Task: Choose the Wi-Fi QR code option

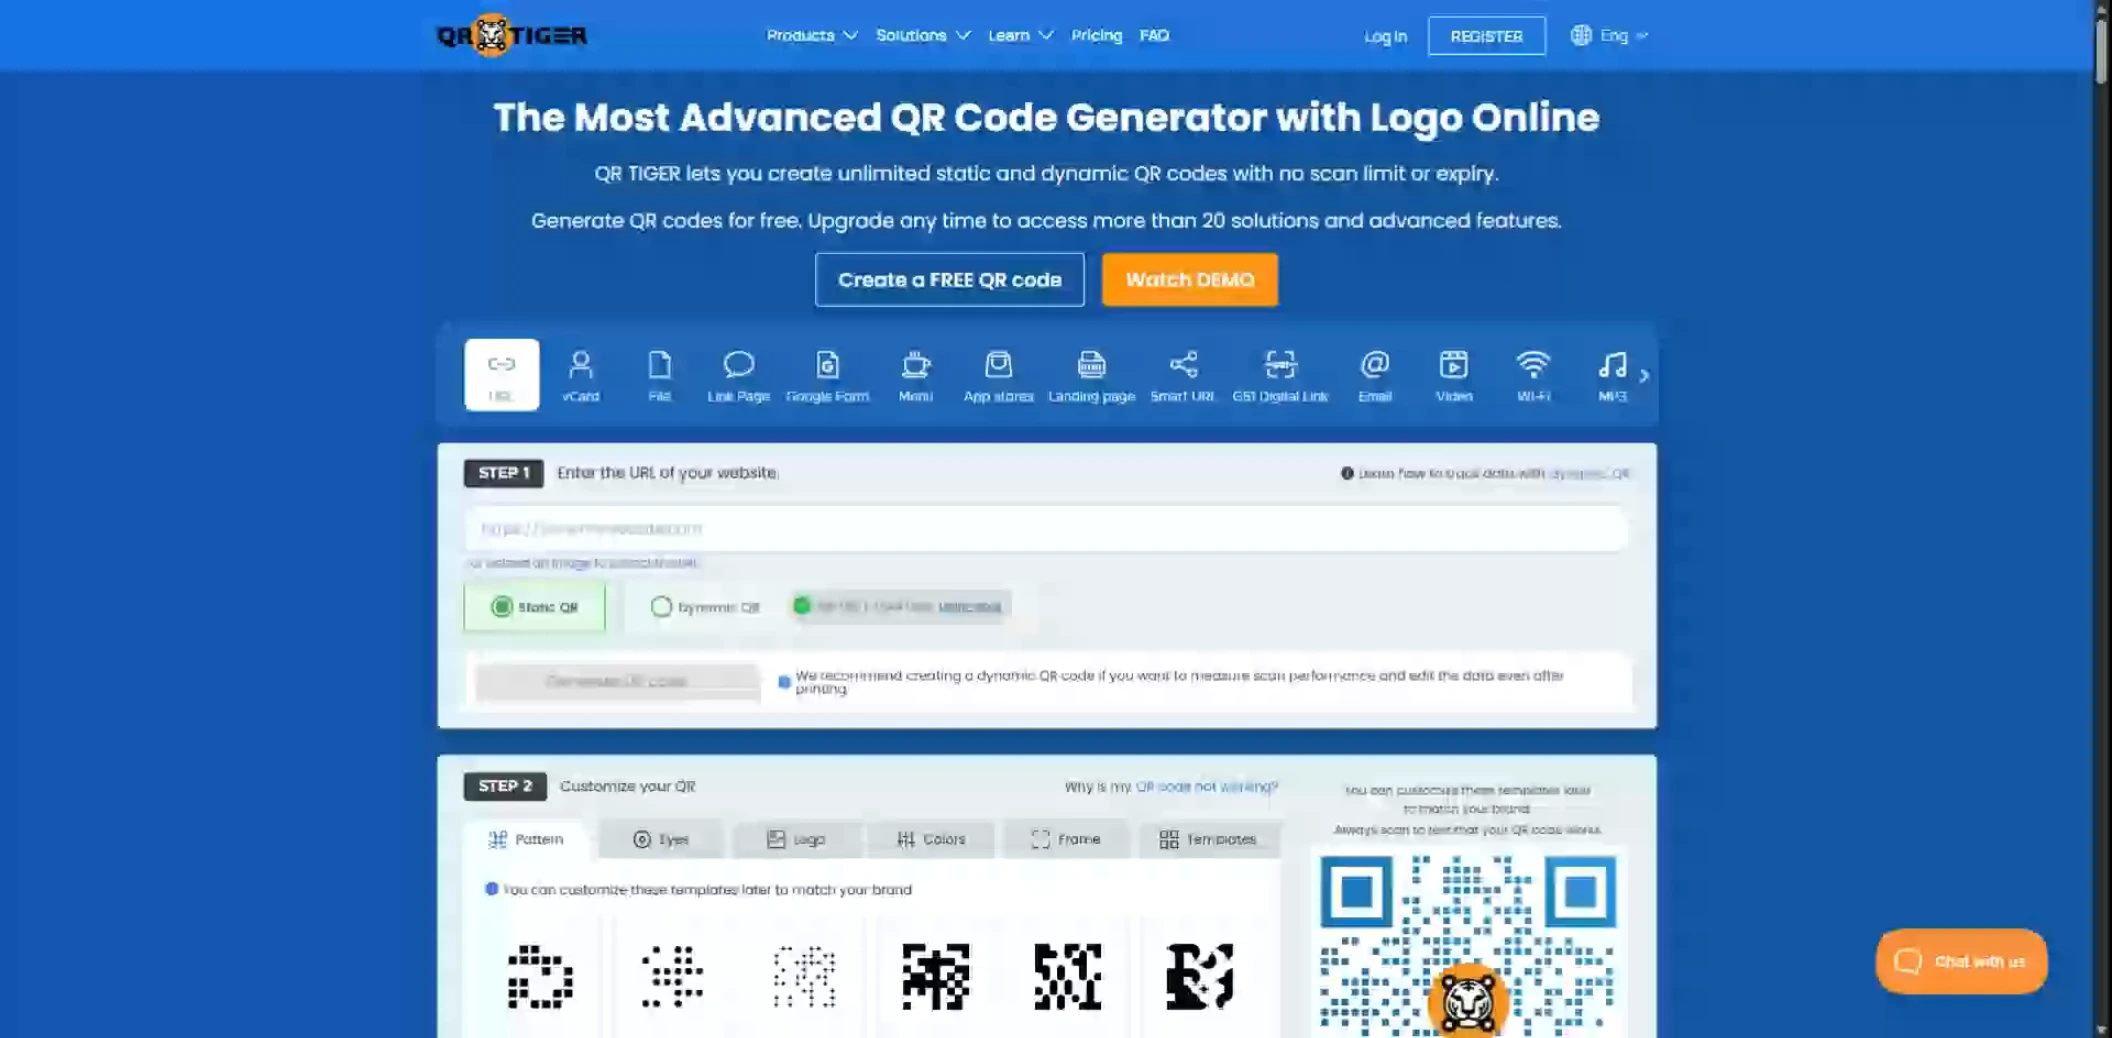Action: pyautogui.click(x=1532, y=375)
